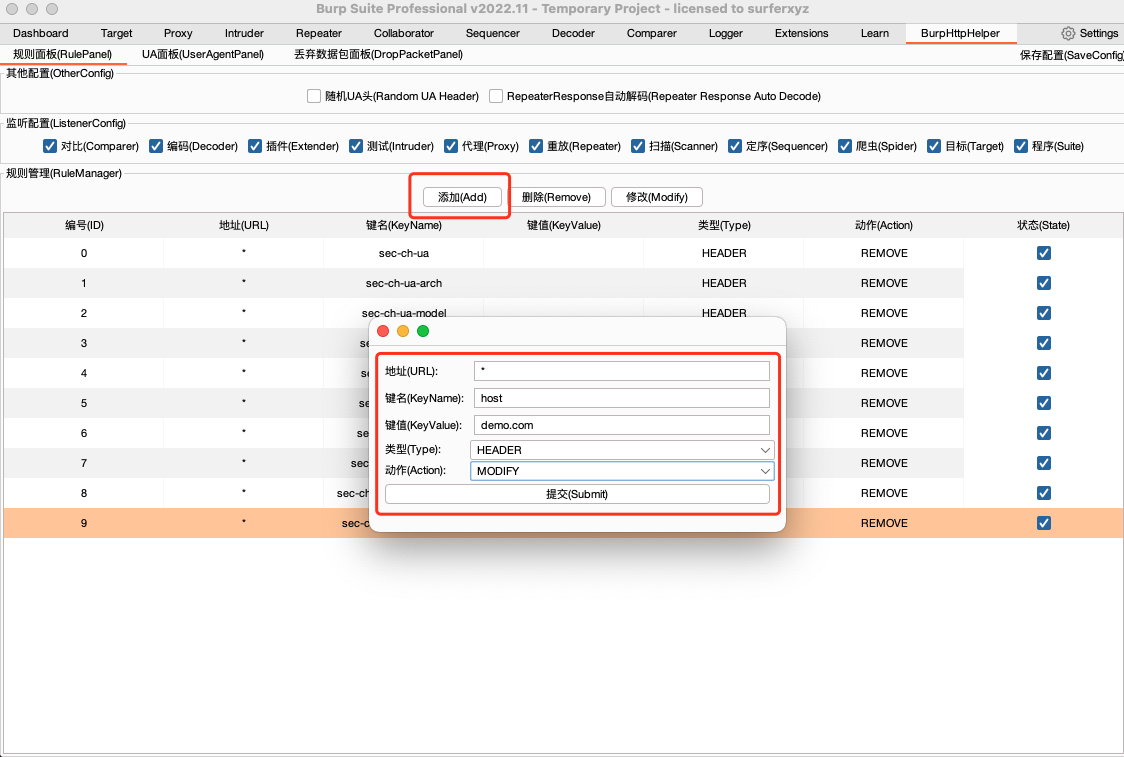
Task: Disable state checkbox for rule 0
Action: pos(1044,253)
